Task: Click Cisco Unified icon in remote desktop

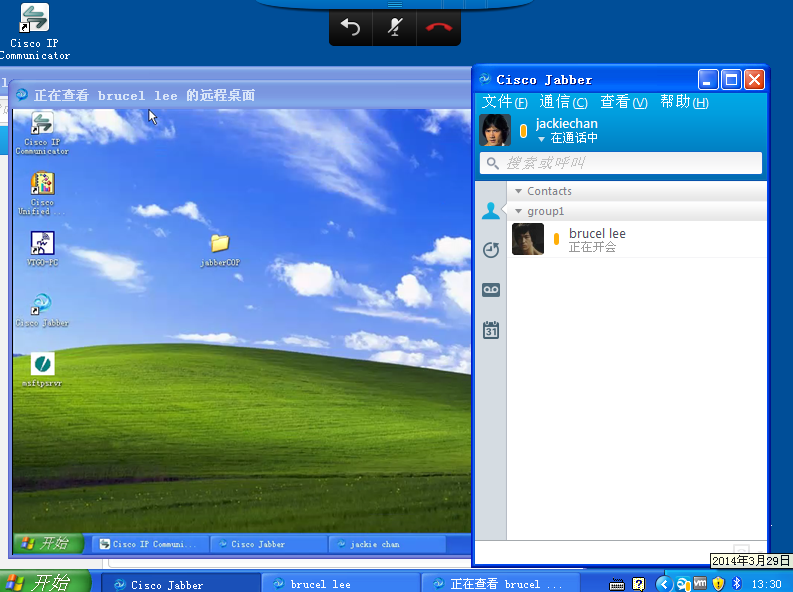Action: tap(42, 194)
